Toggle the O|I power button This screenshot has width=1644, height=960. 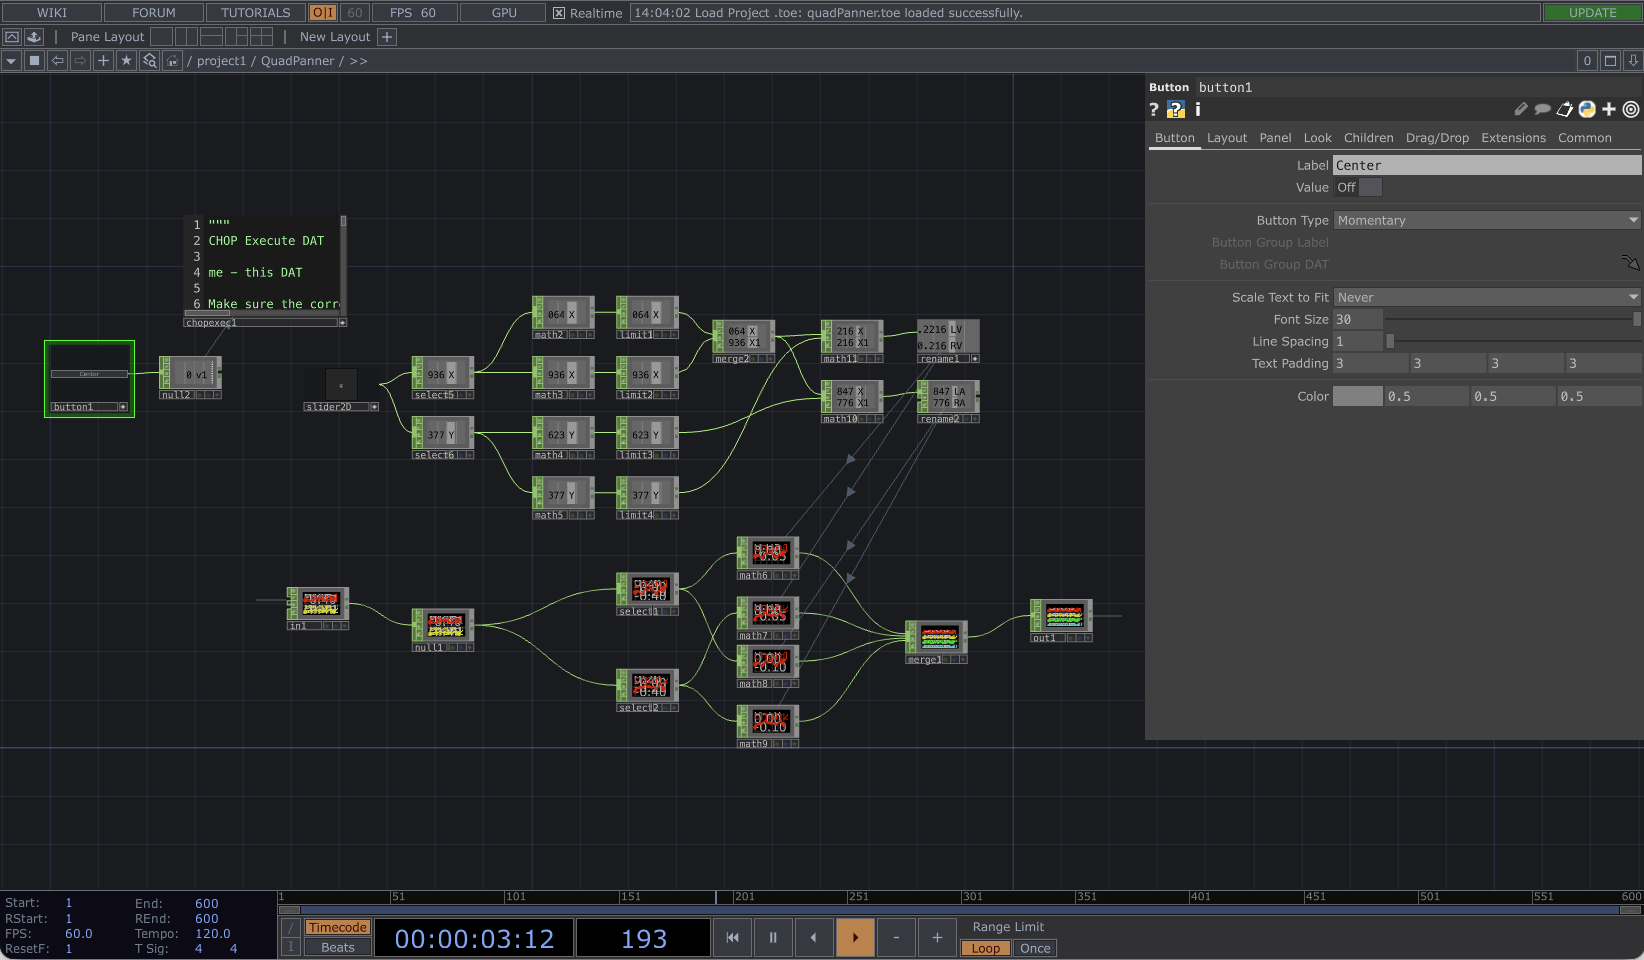click(x=323, y=13)
